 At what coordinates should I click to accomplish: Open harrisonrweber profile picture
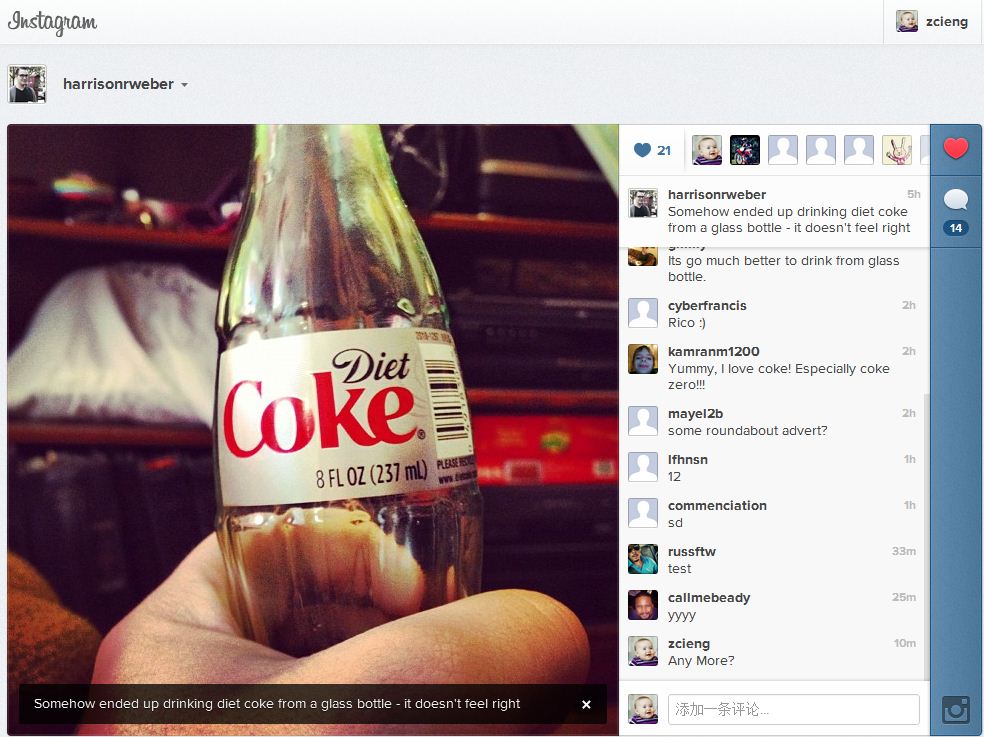27,84
